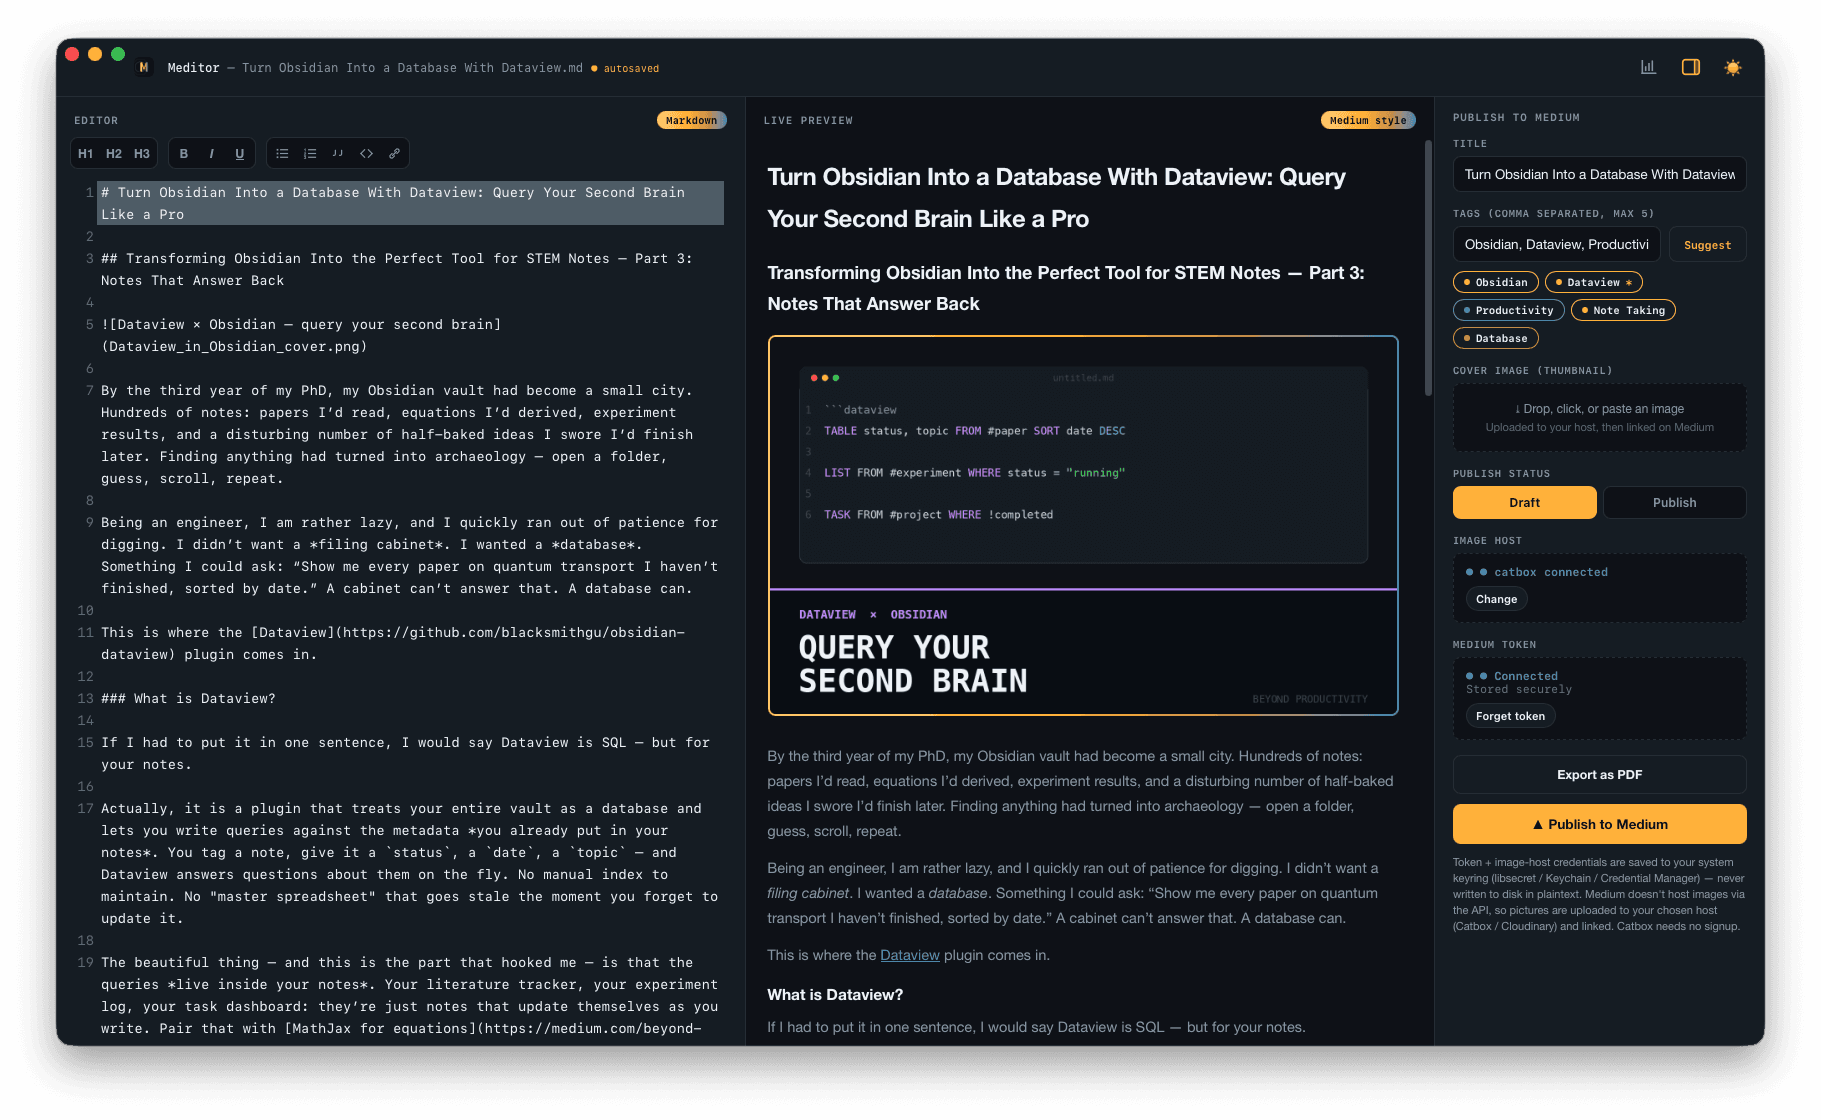Toggle the publish sidebar panel icon
Image resolution: width=1821 pixels, height=1120 pixels.
click(1691, 67)
